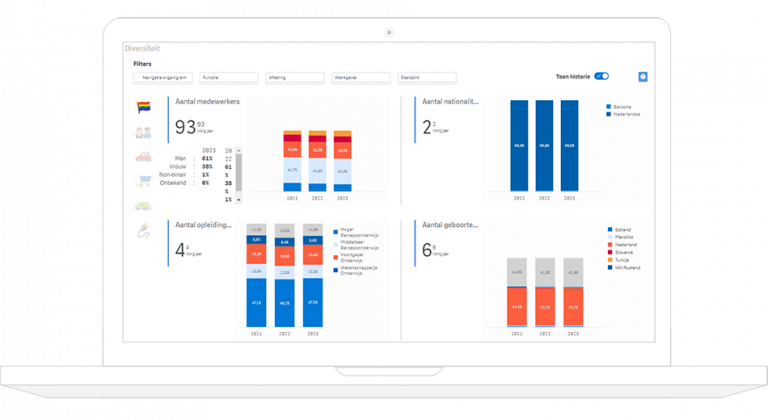Toggle the Toon historie switch
The height and width of the screenshot is (420, 768).
[601, 76]
